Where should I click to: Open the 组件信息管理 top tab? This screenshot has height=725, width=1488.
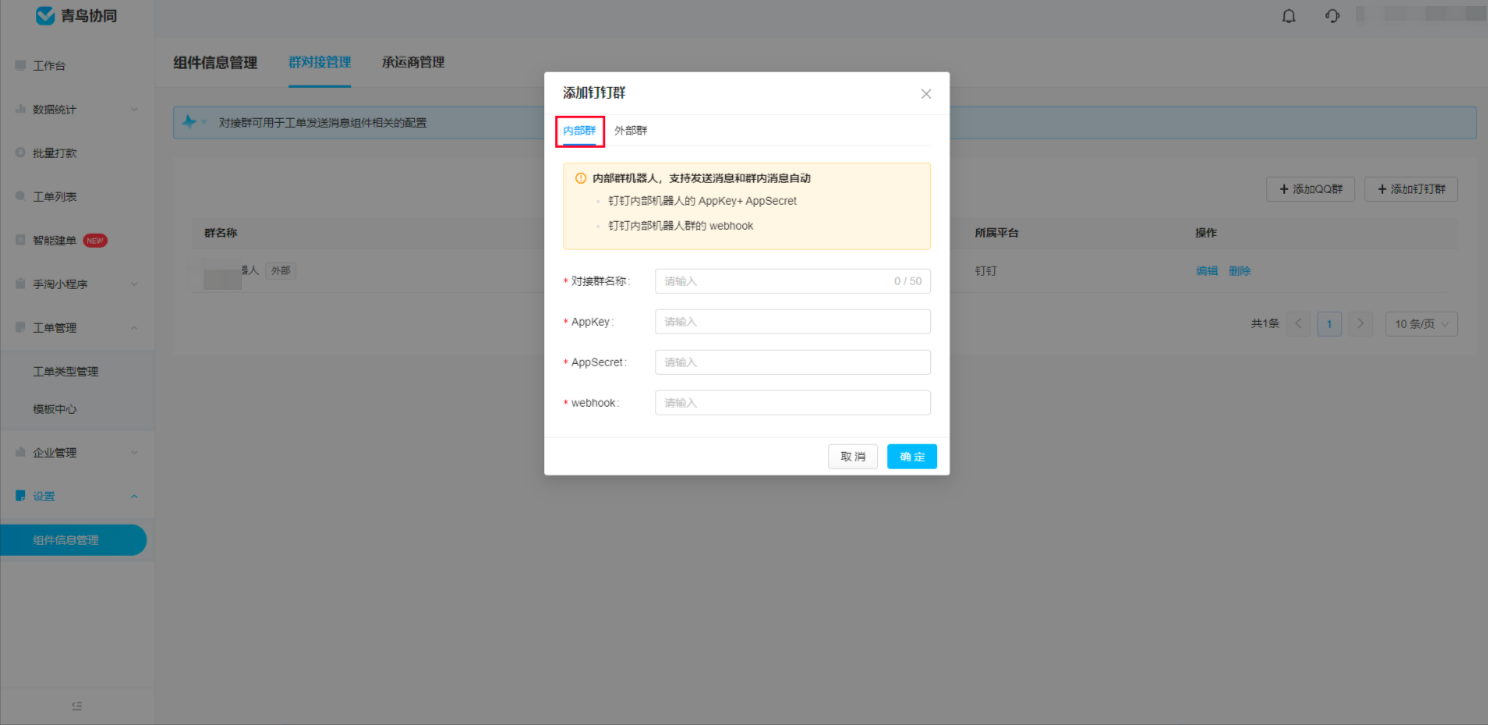click(x=215, y=62)
